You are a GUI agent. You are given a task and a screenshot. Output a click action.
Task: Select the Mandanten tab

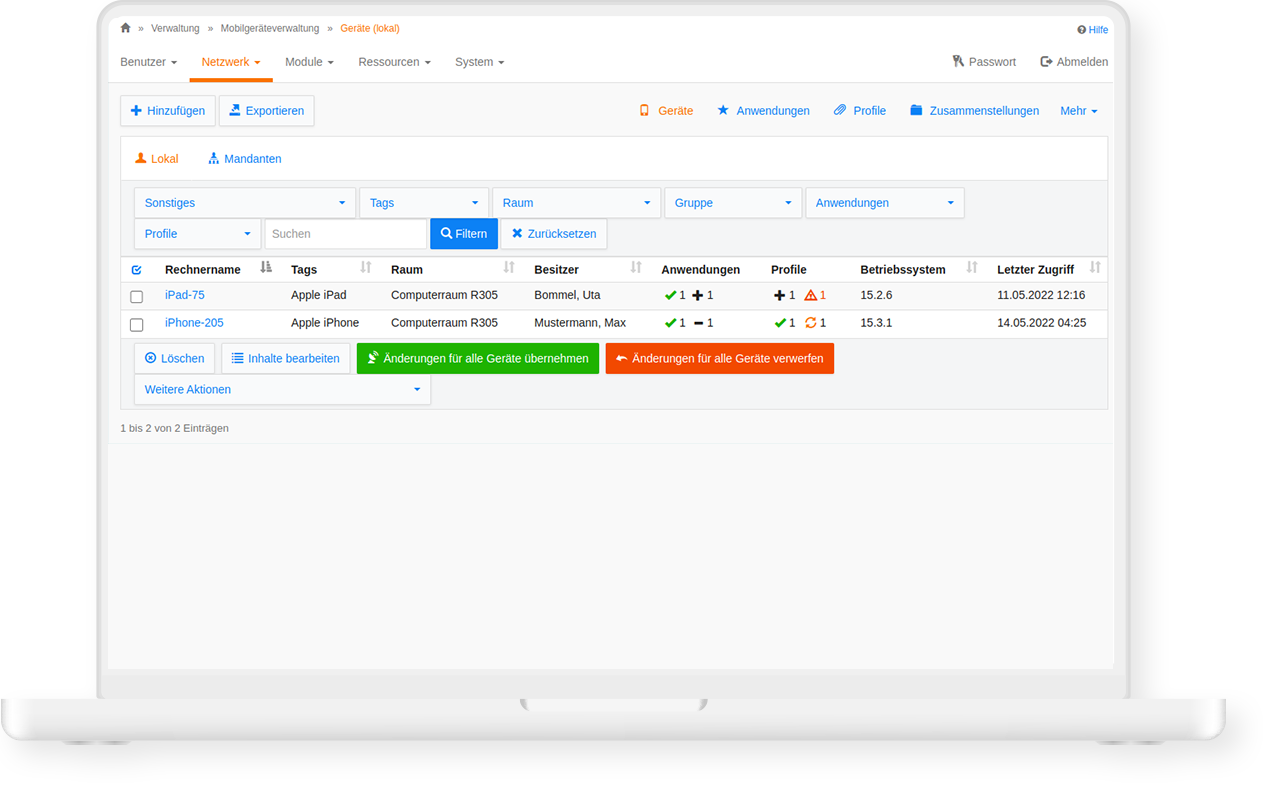coord(245,159)
